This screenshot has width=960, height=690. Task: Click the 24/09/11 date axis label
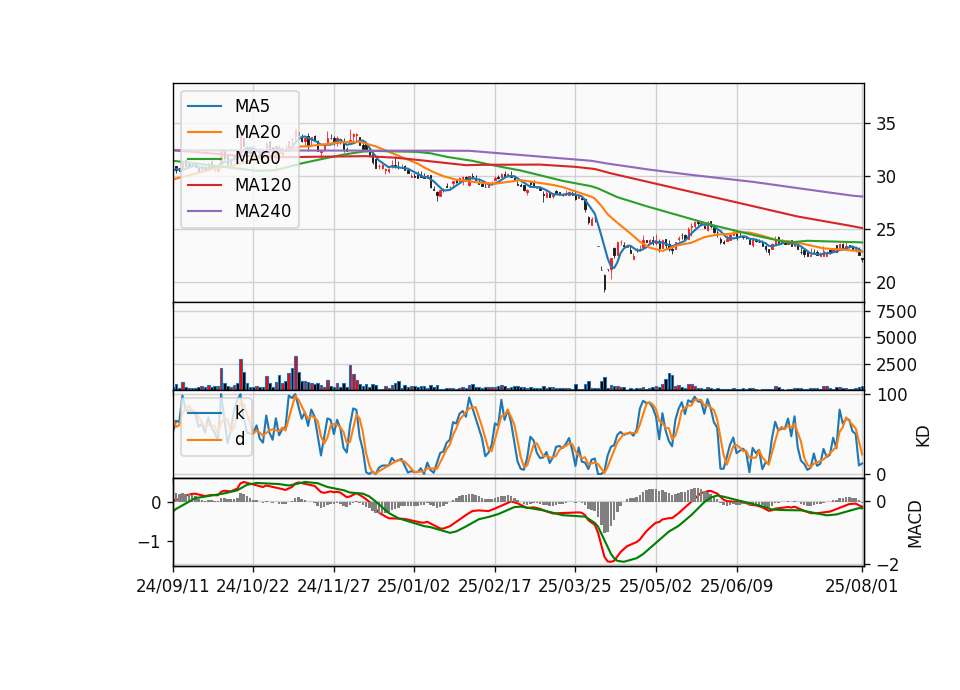pos(173,586)
